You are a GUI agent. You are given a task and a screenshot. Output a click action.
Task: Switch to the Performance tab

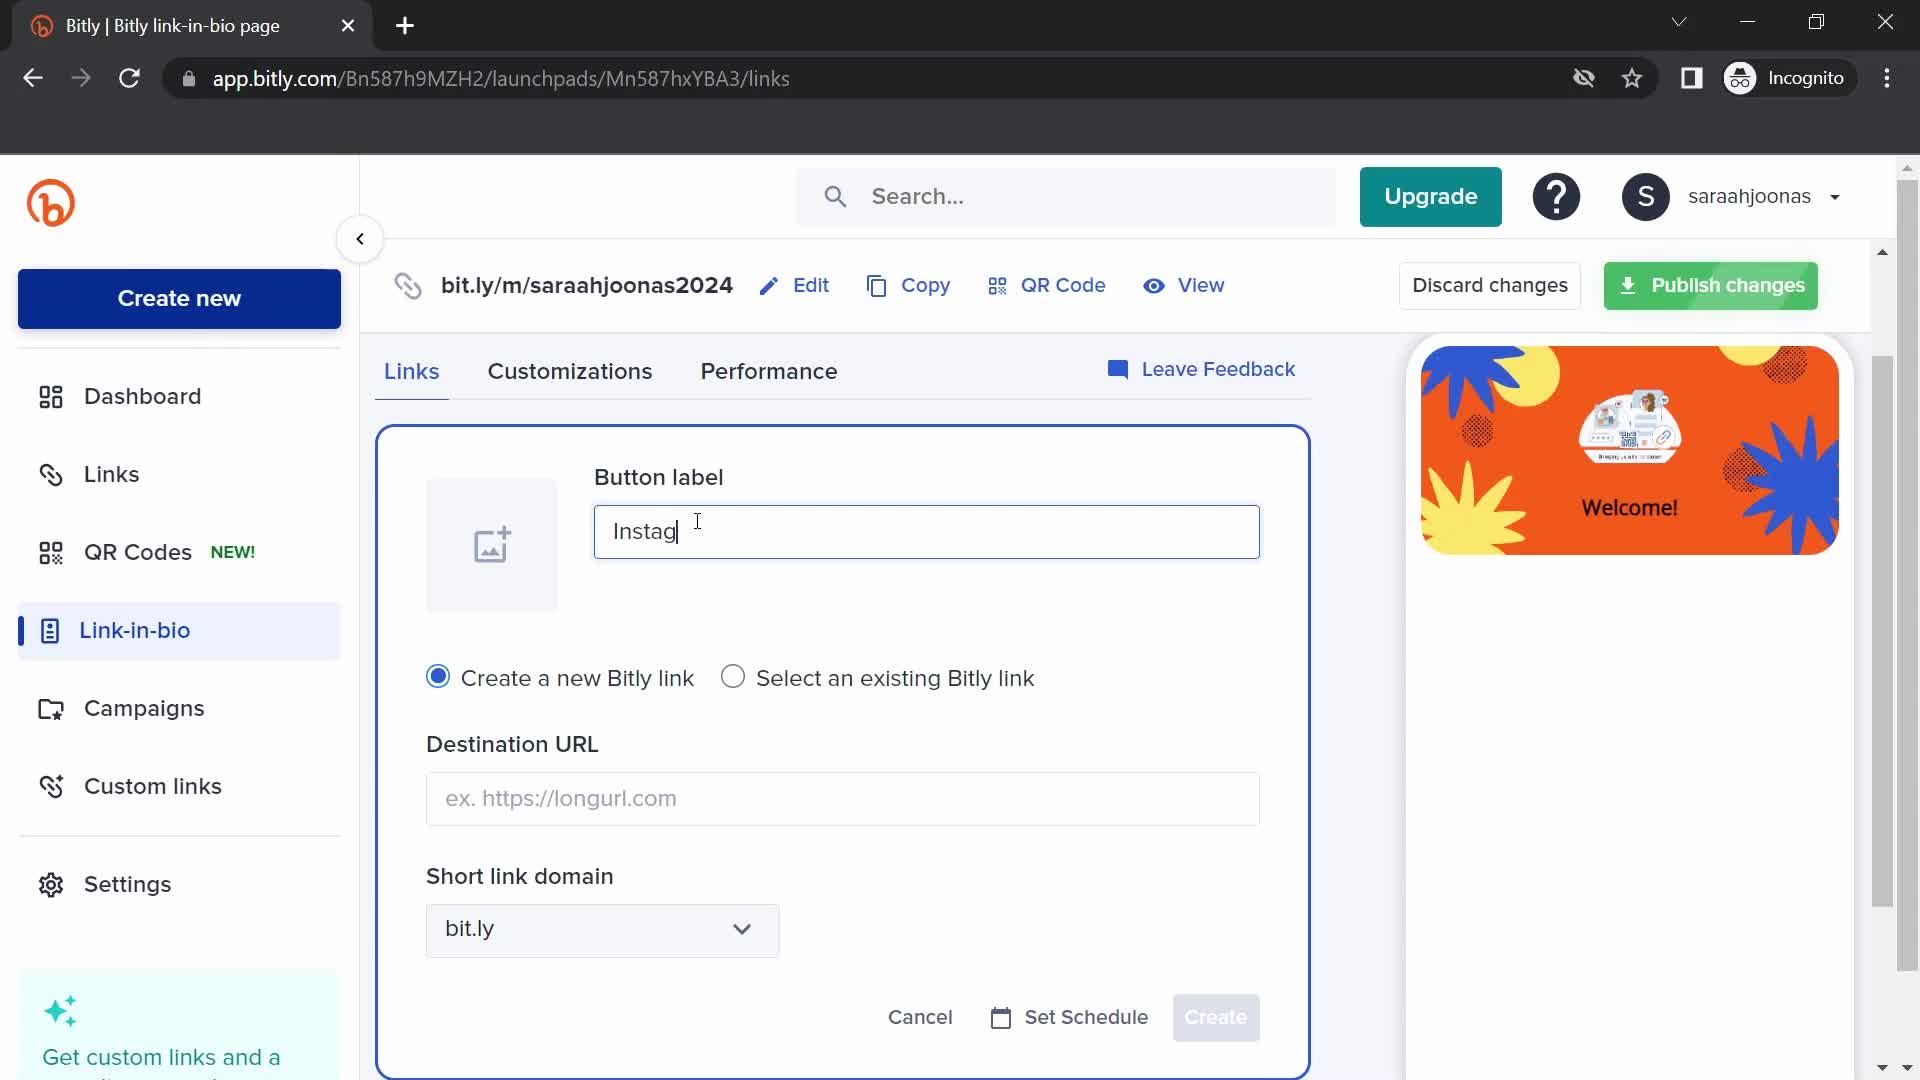(769, 371)
